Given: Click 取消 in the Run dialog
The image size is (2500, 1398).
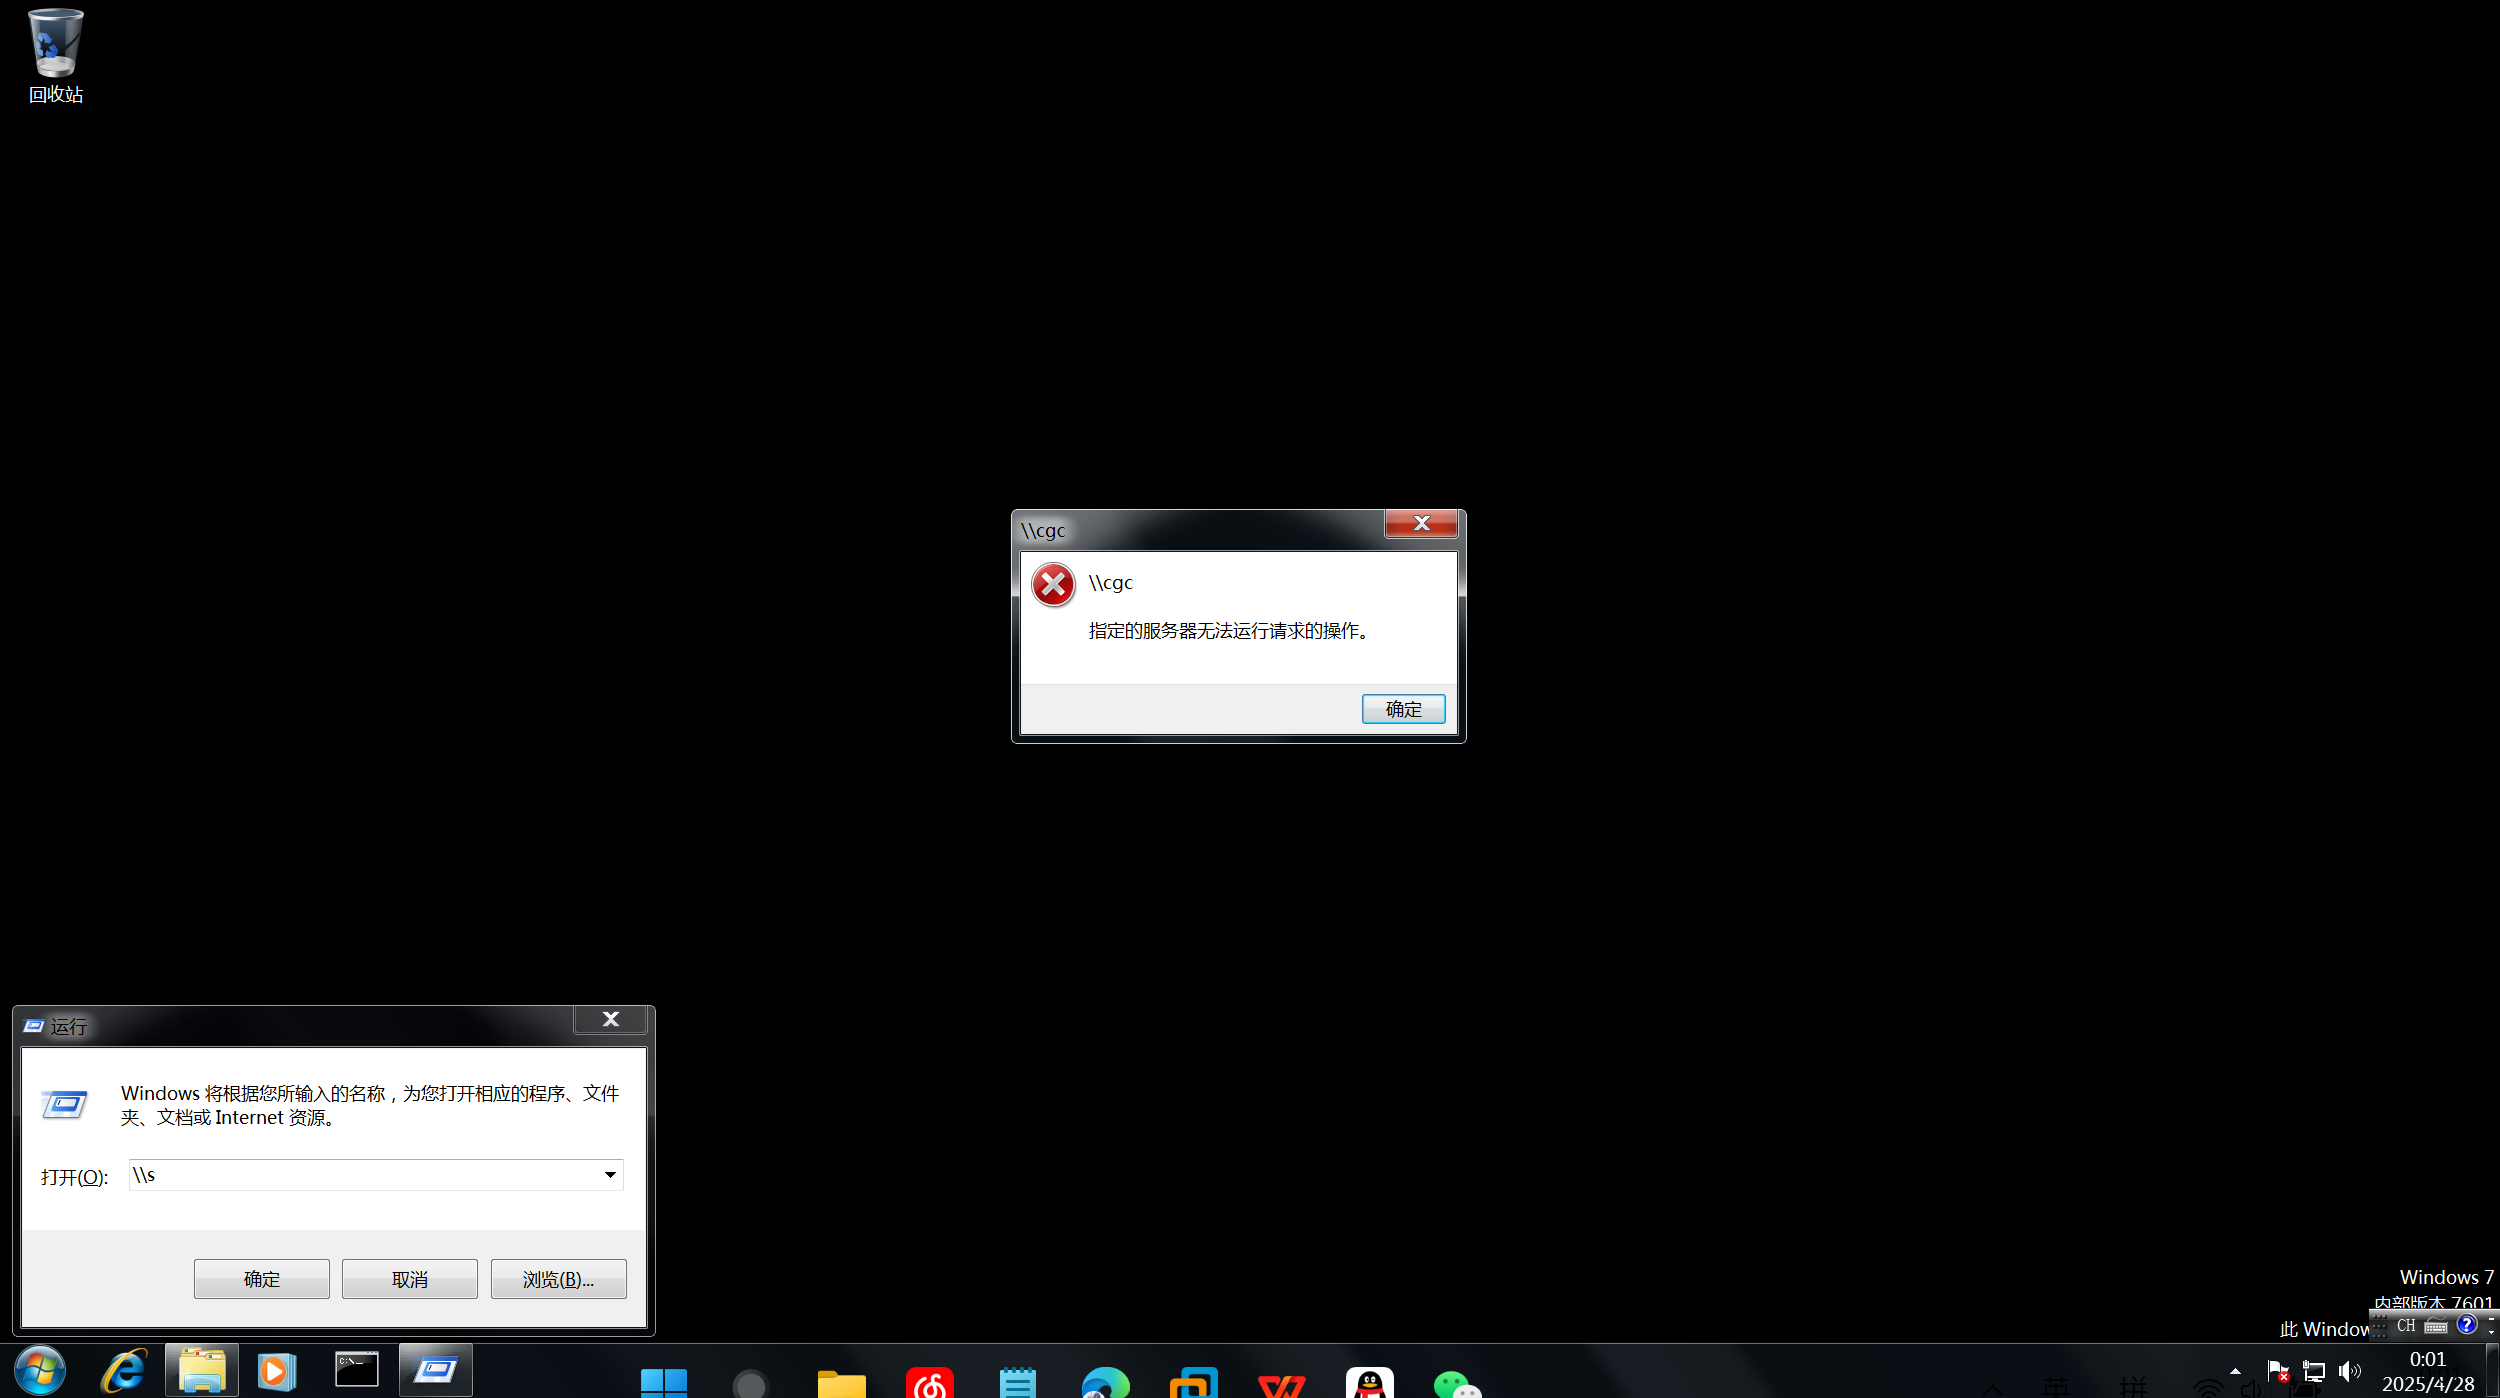Looking at the screenshot, I should pos(409,1279).
